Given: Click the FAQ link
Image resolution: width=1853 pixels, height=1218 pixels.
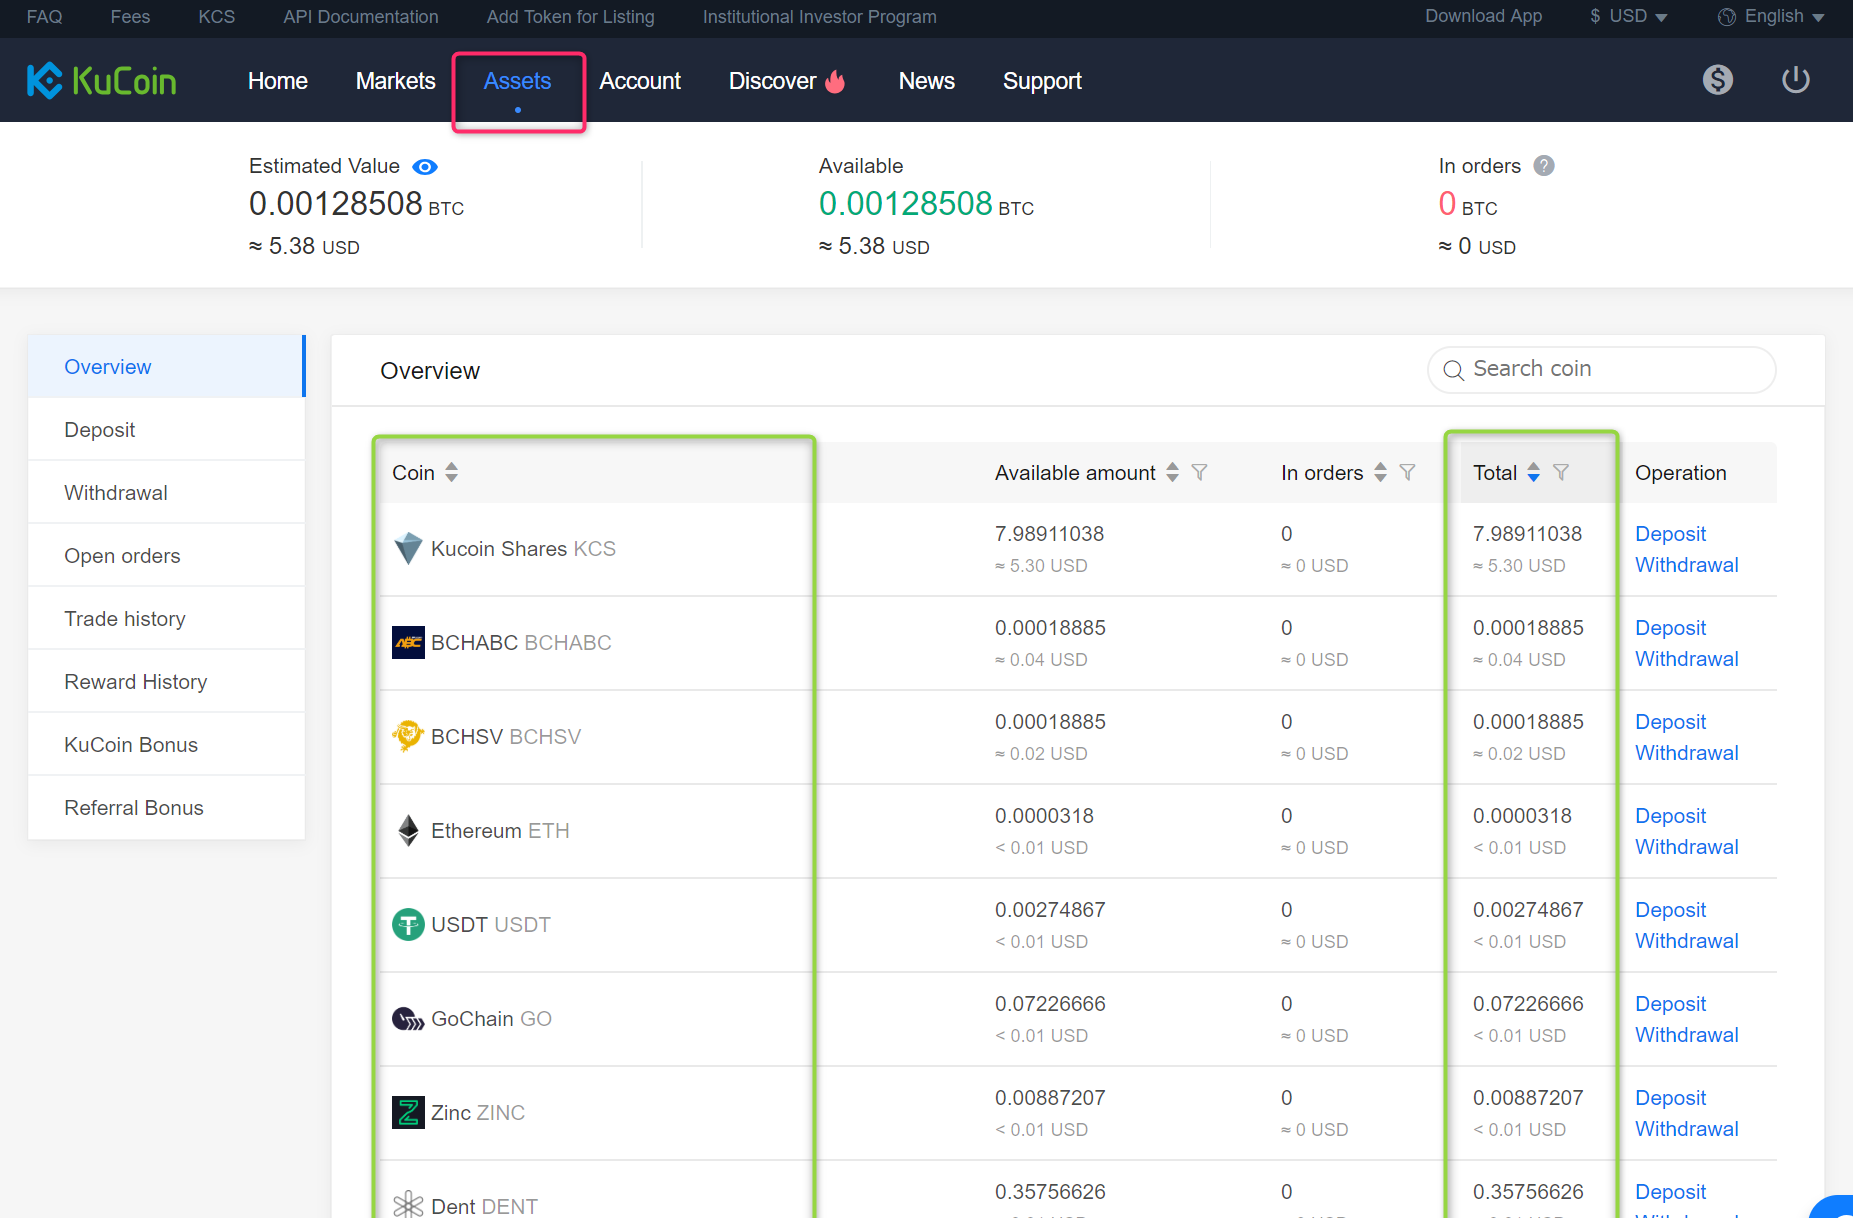Looking at the screenshot, I should pos(45,17).
